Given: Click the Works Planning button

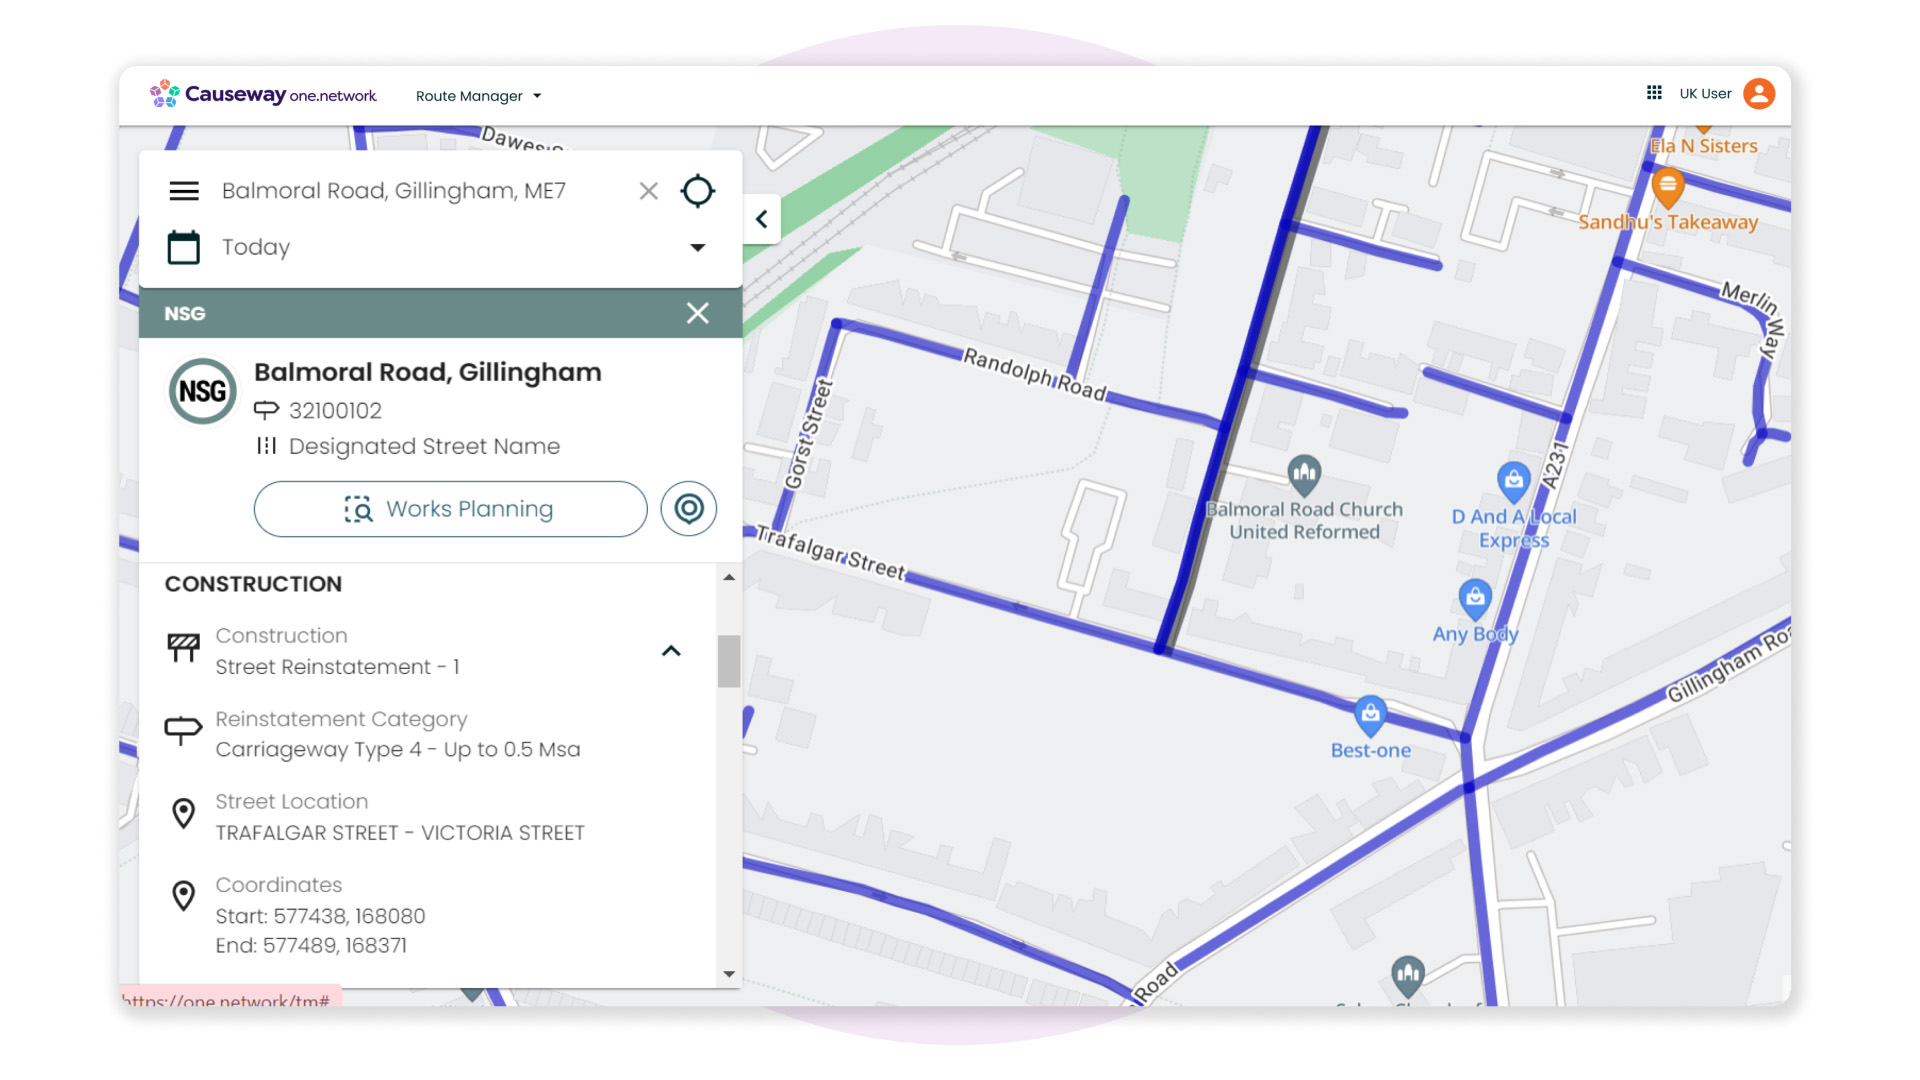Looking at the screenshot, I should coord(451,509).
